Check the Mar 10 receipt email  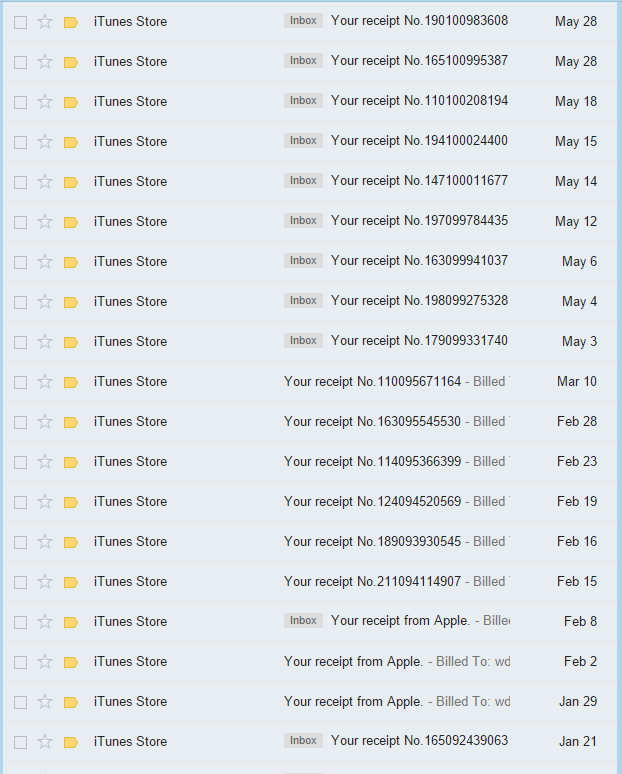[x=20, y=382]
